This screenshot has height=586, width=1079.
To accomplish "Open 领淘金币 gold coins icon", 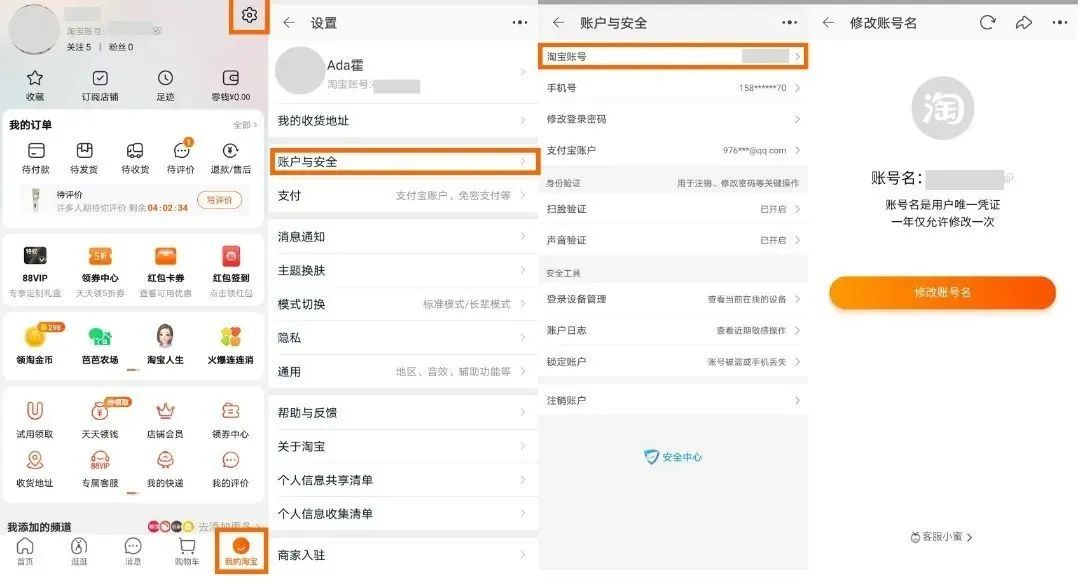I will (34, 336).
